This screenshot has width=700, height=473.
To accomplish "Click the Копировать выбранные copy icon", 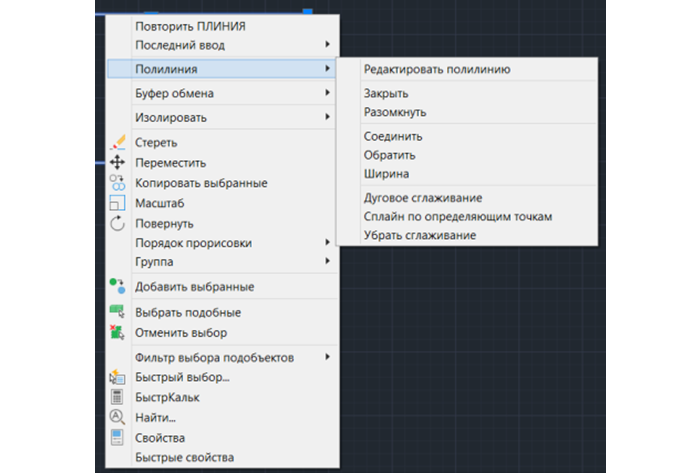I will point(117,183).
